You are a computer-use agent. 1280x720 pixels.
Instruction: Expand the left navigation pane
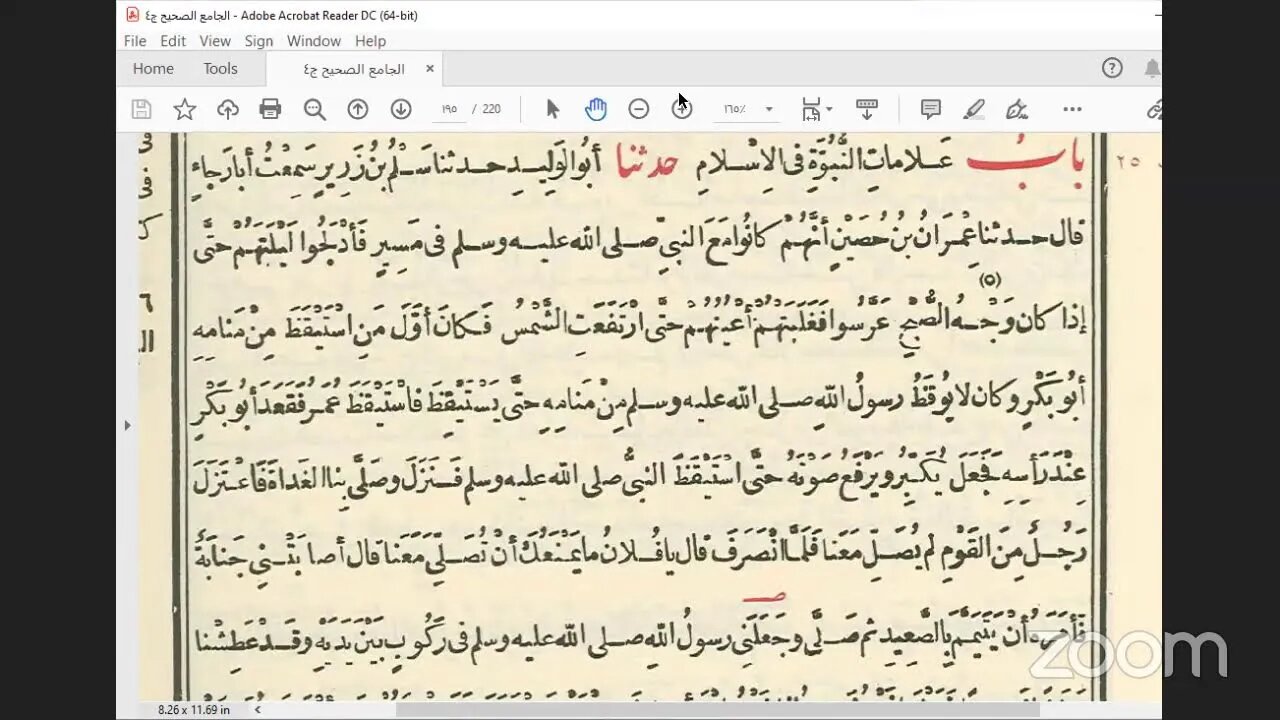(126, 425)
